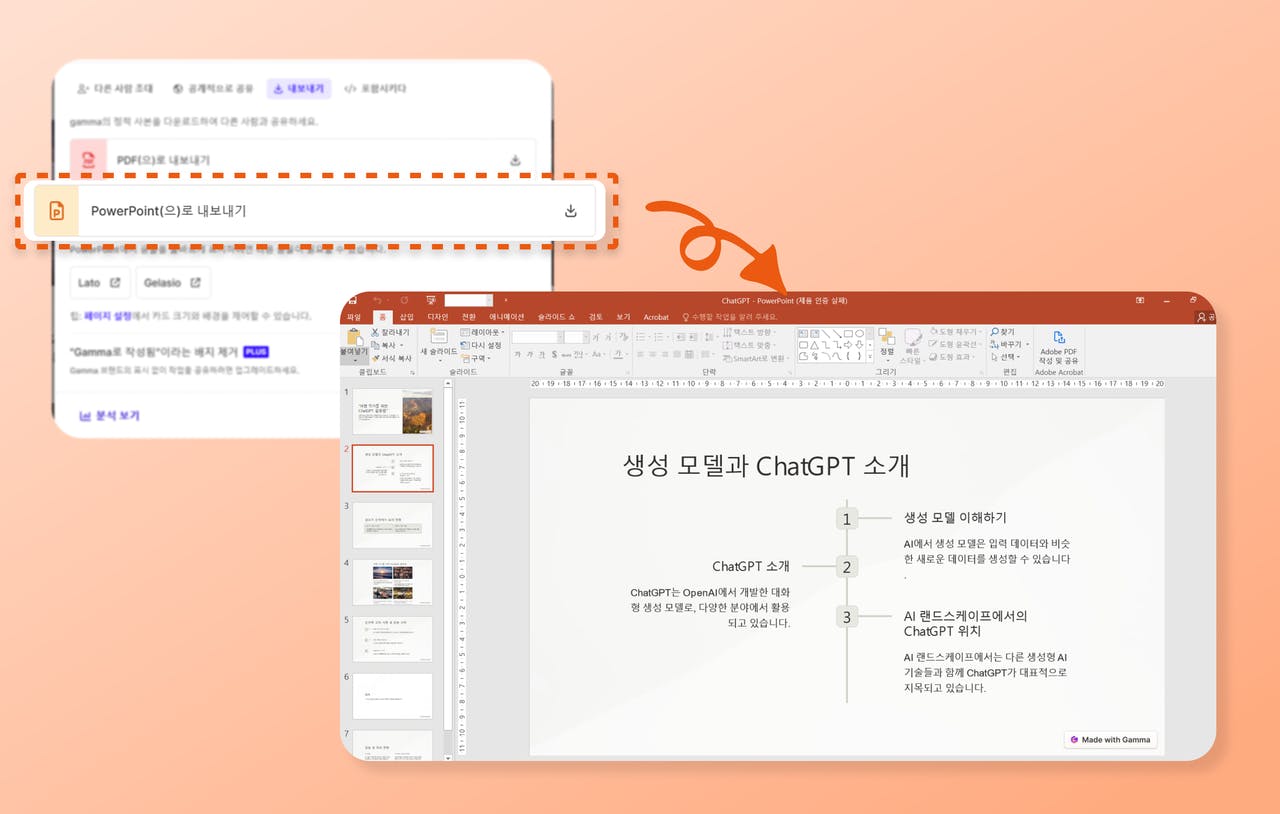Click the ribbon display options icon in title bar
This screenshot has height=814, width=1280.
1140,300
